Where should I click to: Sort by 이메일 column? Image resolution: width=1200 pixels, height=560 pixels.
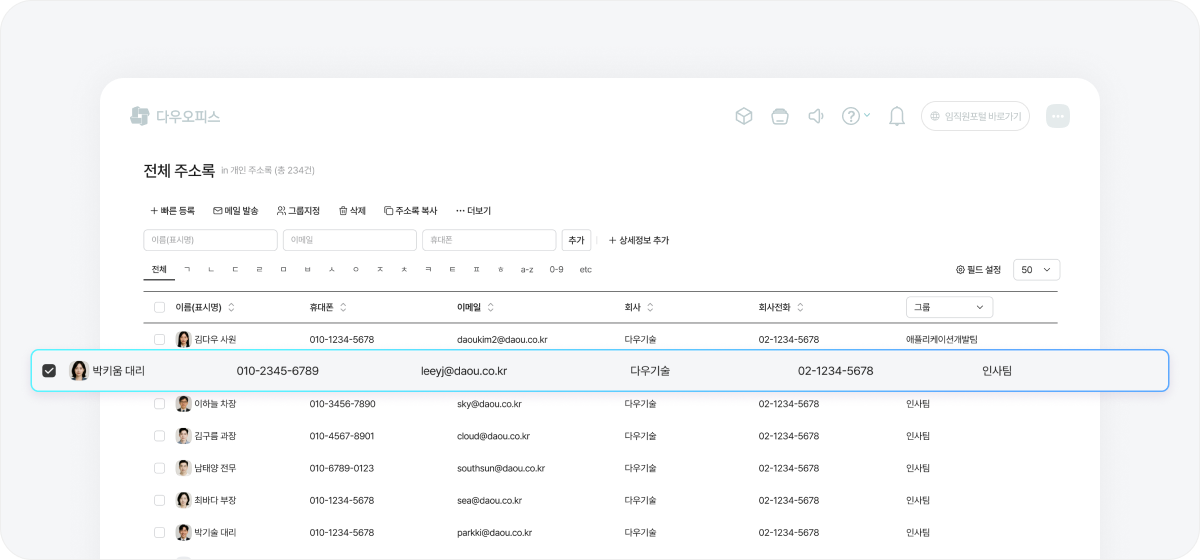pos(476,307)
